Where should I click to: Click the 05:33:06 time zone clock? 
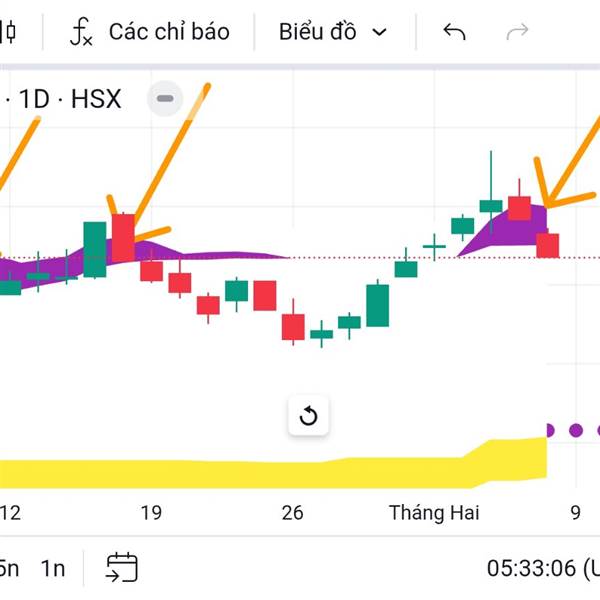(x=543, y=568)
